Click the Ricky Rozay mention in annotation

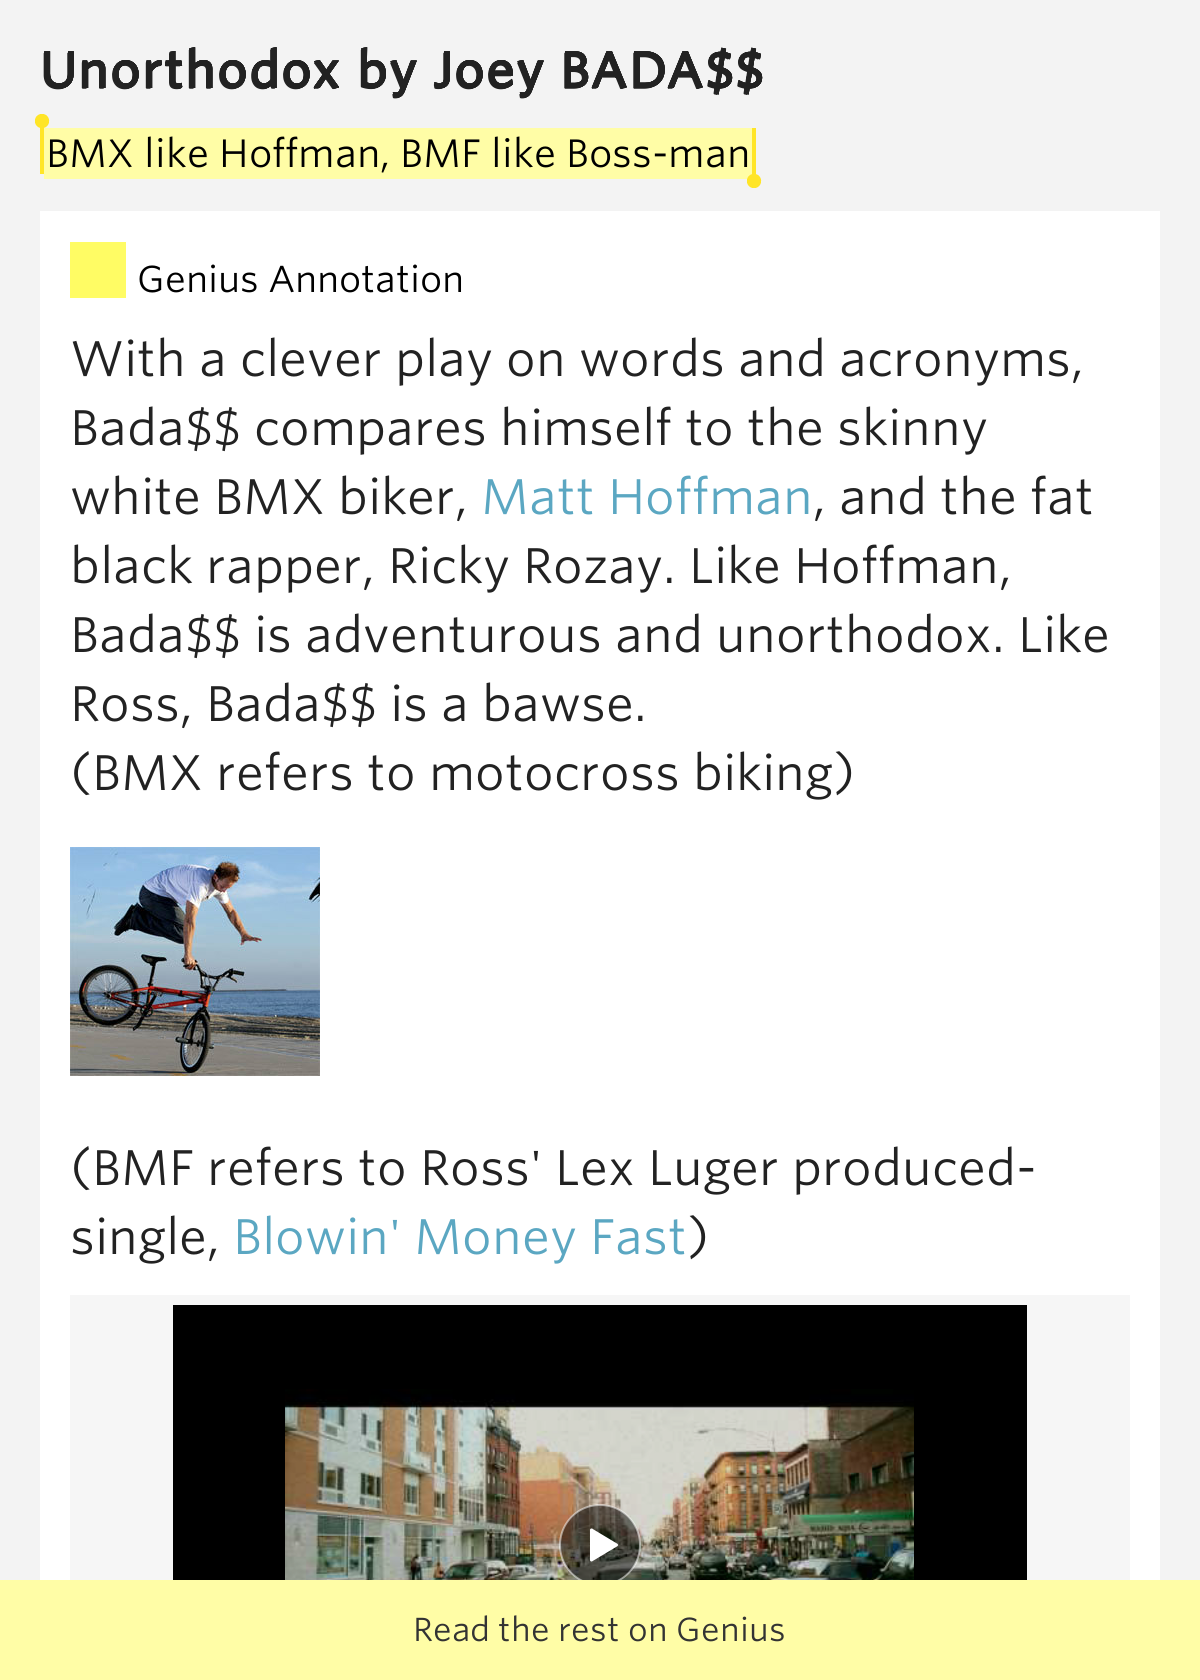(523, 567)
